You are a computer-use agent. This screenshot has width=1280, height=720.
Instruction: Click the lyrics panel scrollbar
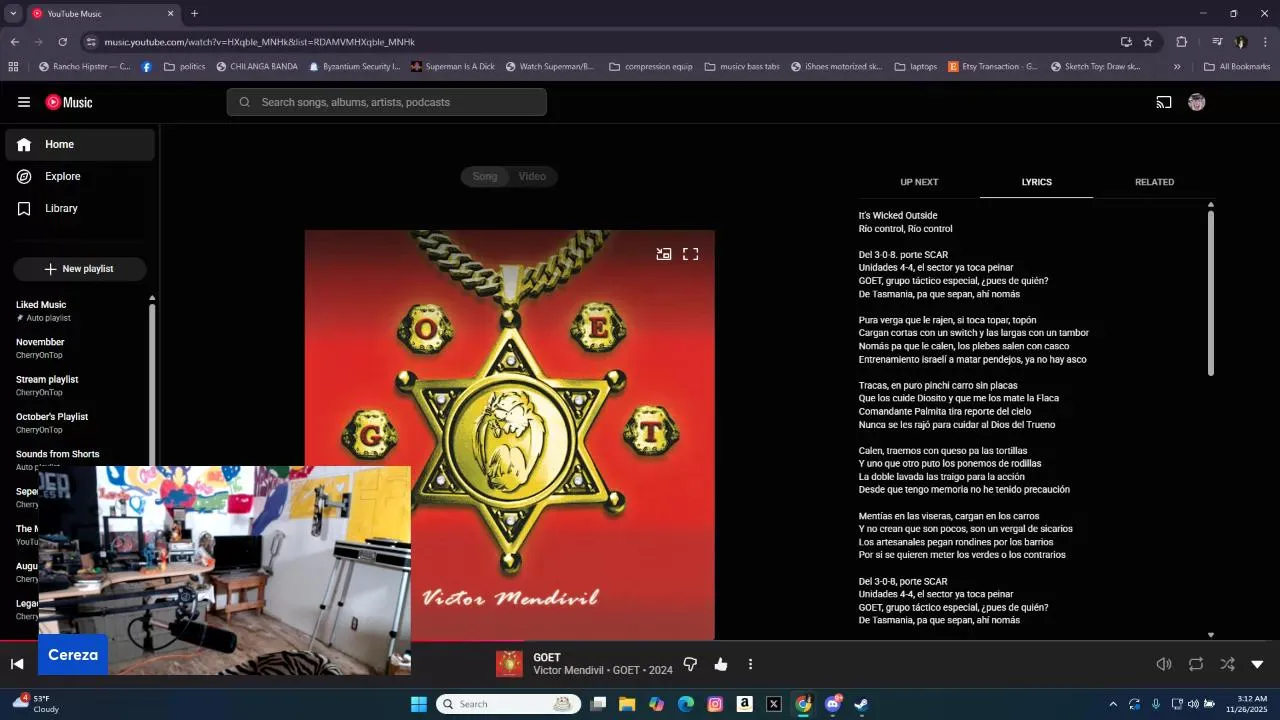[1211, 293]
